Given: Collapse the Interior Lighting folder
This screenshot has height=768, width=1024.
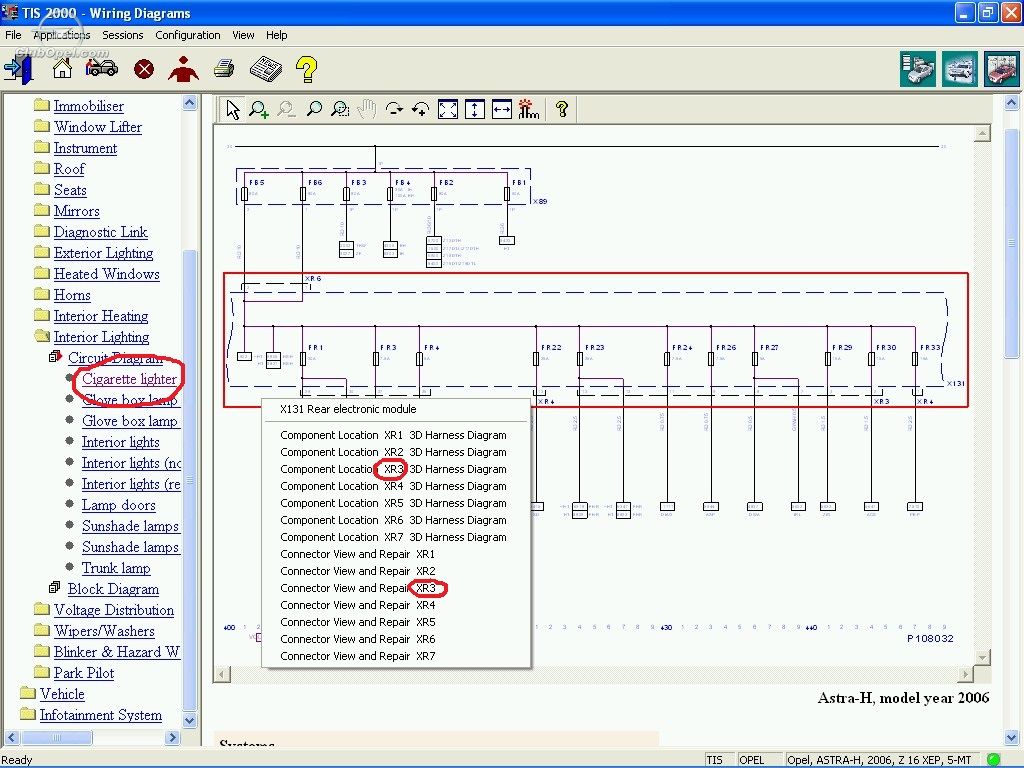Looking at the screenshot, I should [101, 337].
